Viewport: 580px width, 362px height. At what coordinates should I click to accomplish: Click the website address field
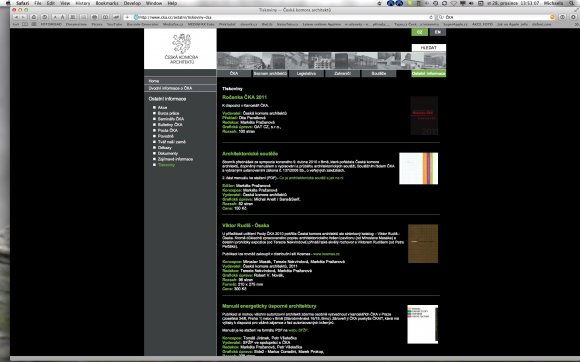pos(281,17)
